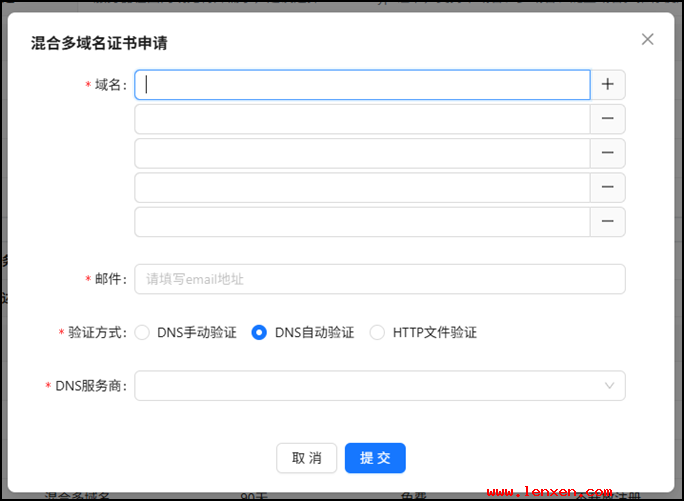Choose the HTTP文件验证 radio option

pos(377,333)
